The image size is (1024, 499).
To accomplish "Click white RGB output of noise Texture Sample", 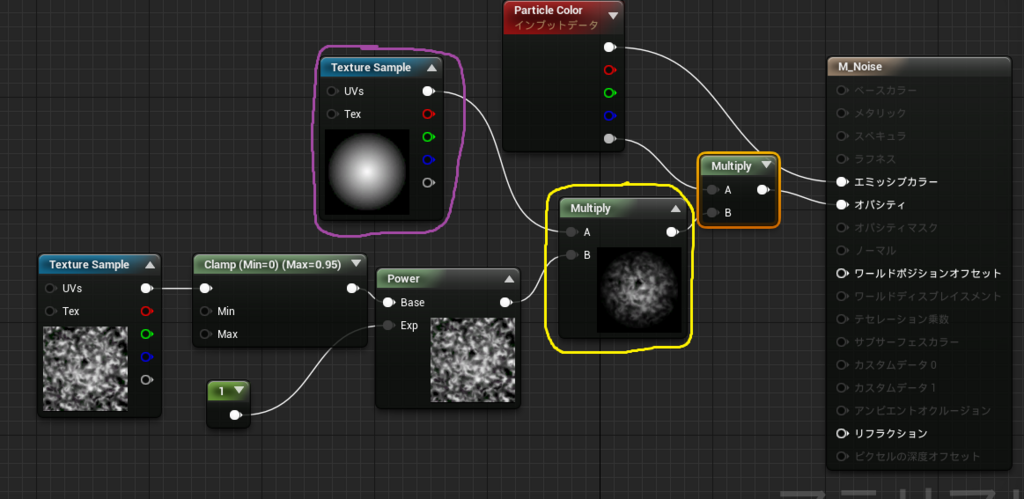I will pyautogui.click(x=146, y=288).
